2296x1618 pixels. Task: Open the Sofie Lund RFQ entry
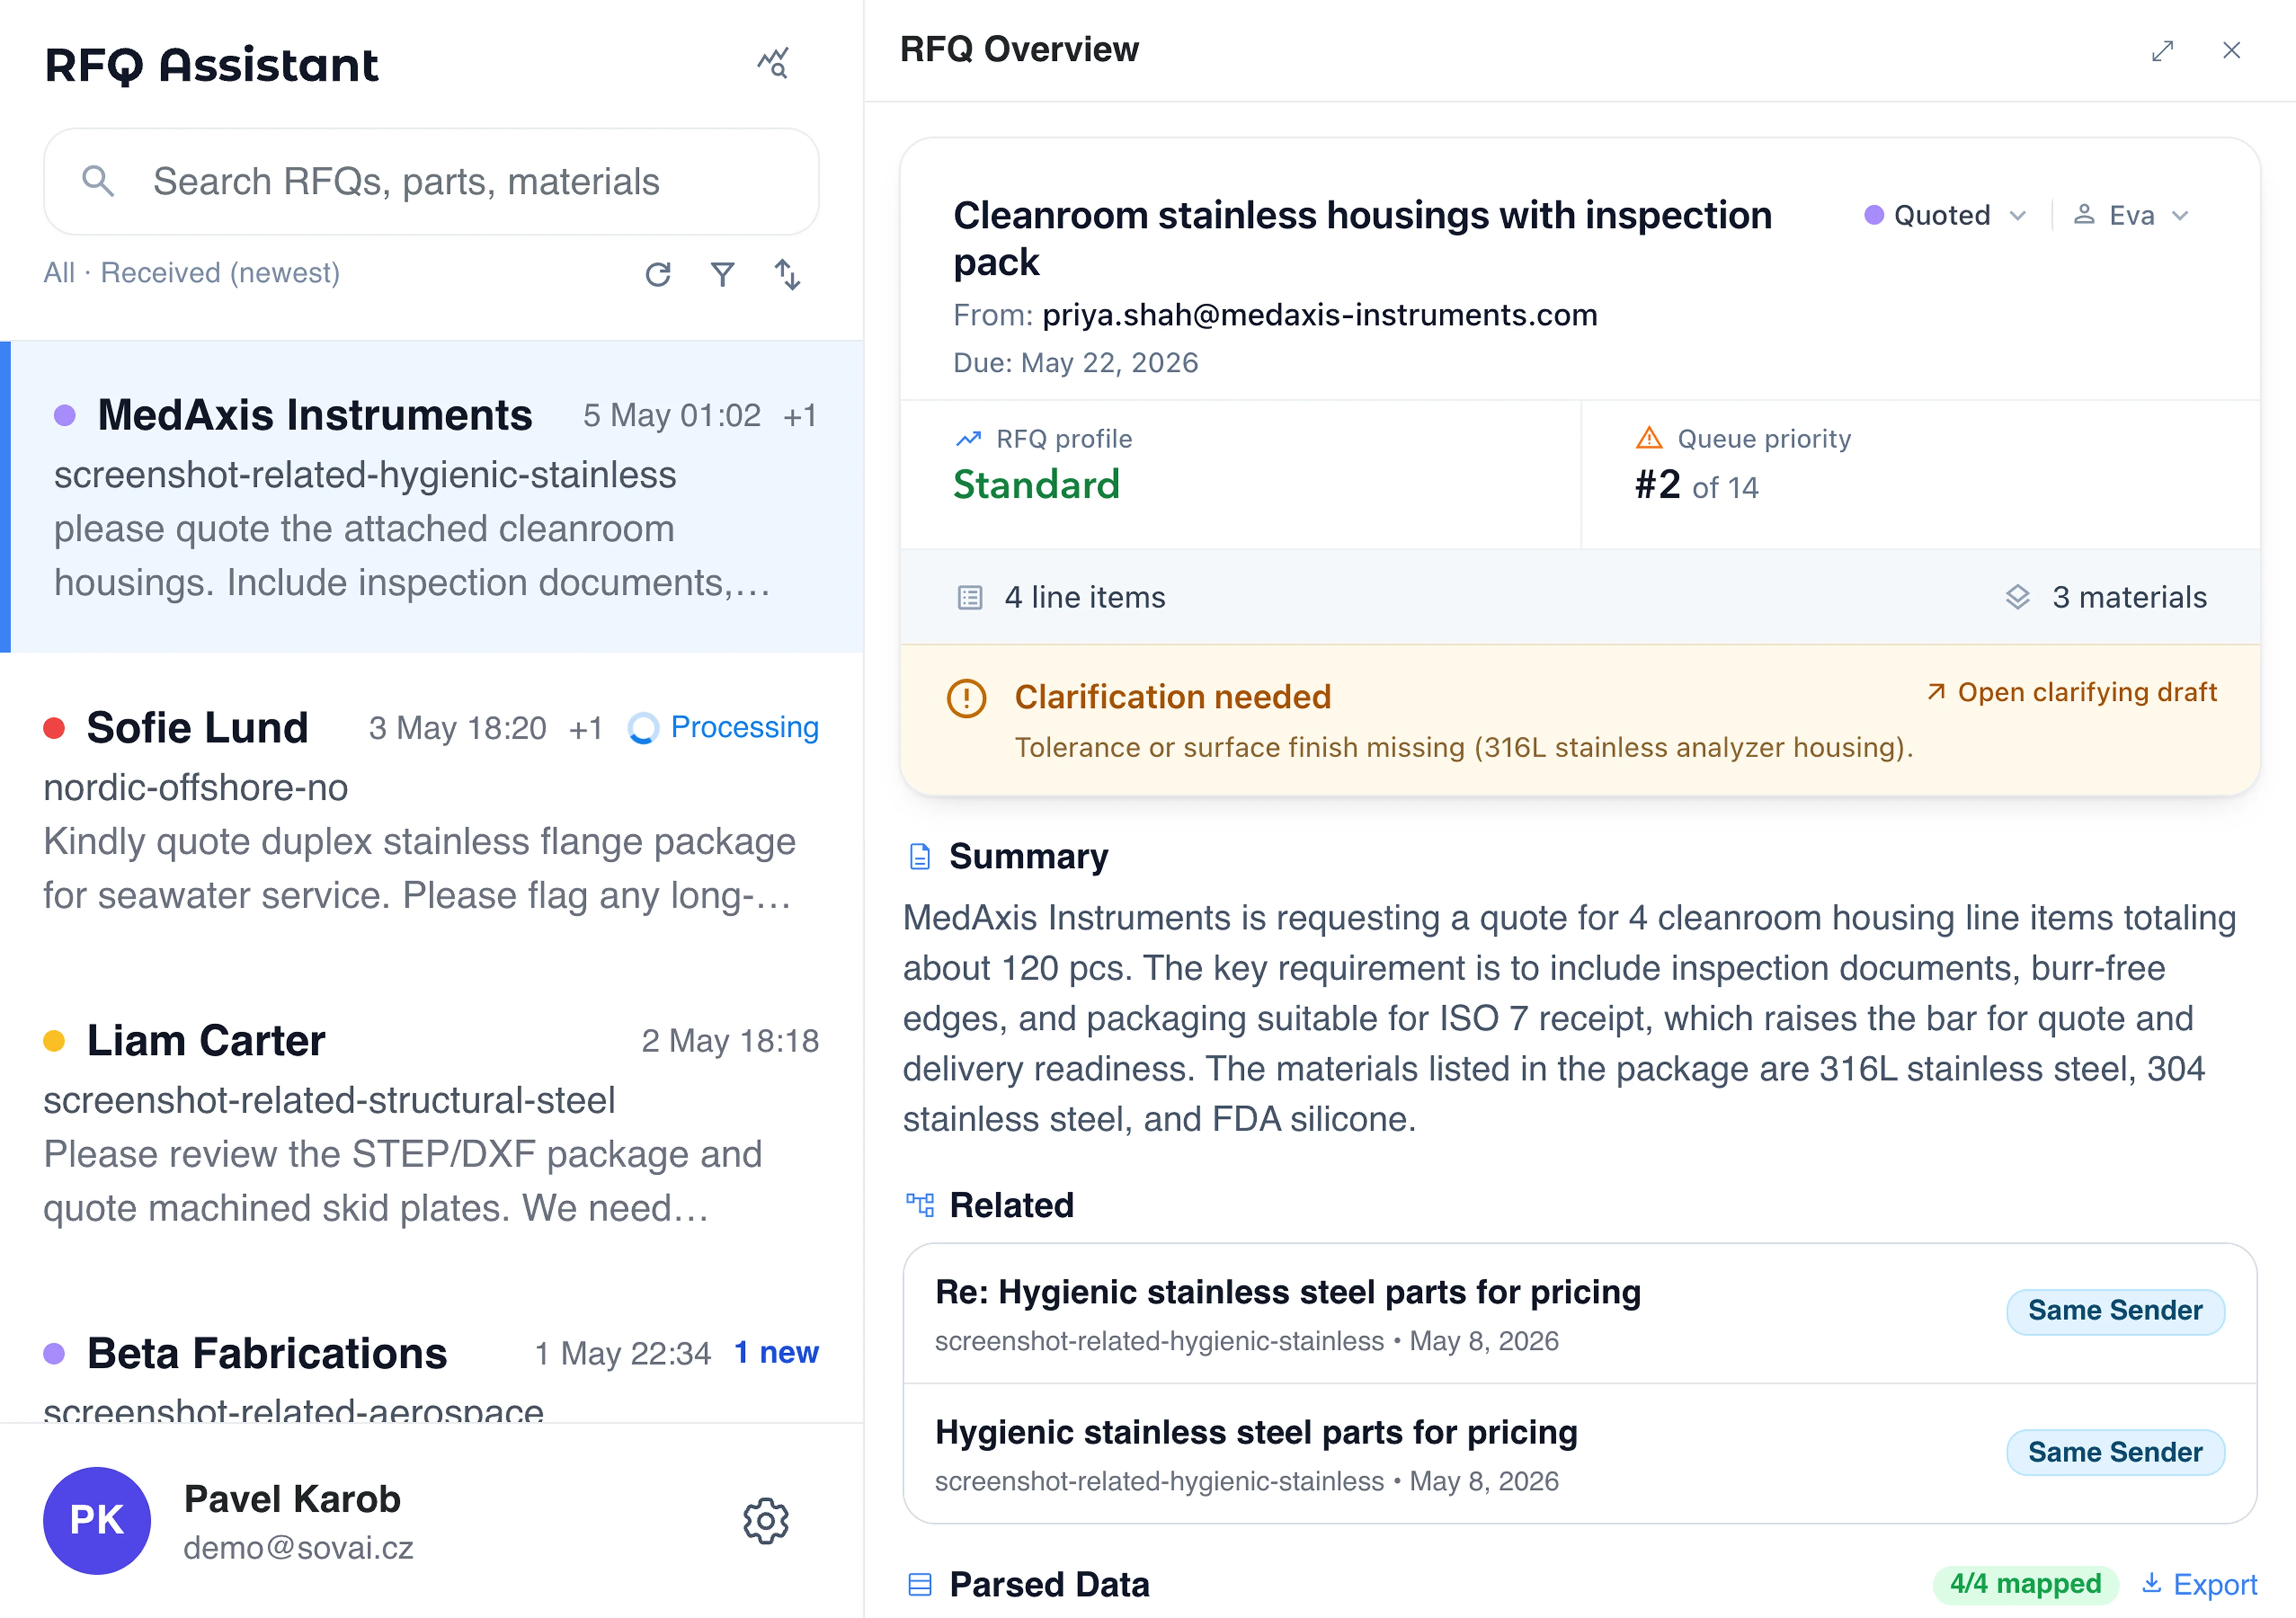[x=432, y=810]
